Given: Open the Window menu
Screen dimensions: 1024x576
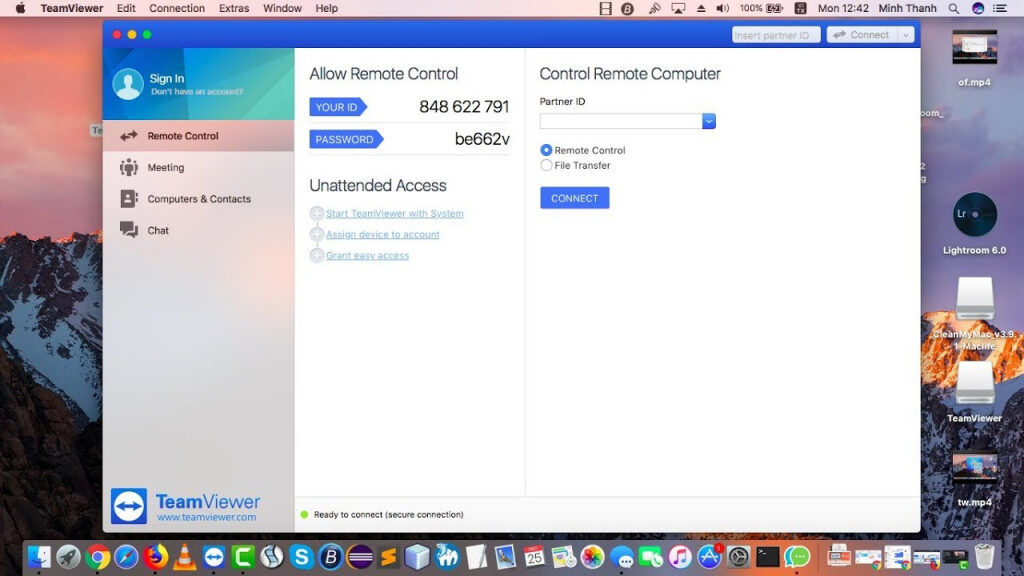Looking at the screenshot, I should [x=282, y=8].
